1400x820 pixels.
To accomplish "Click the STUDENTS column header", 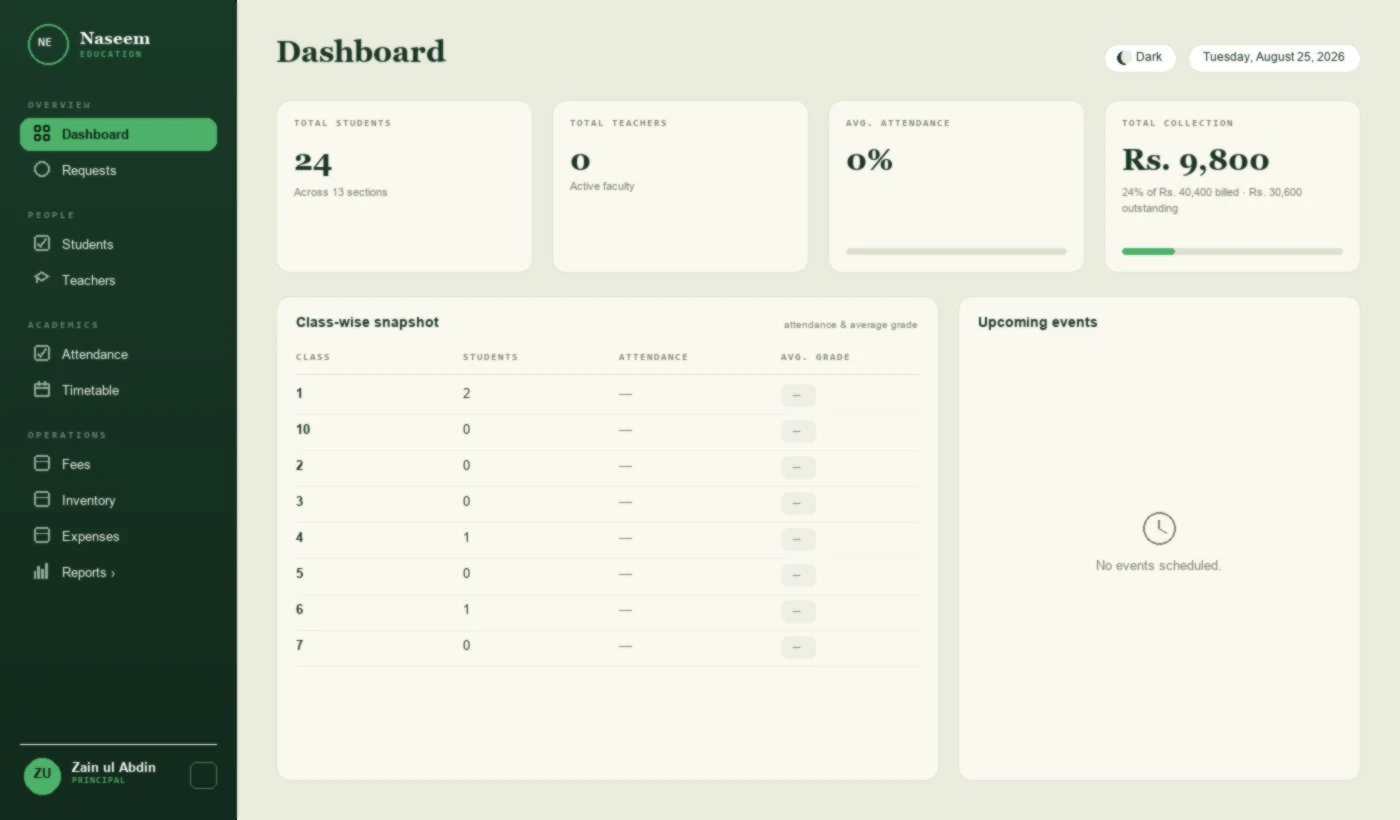I will [x=490, y=357].
